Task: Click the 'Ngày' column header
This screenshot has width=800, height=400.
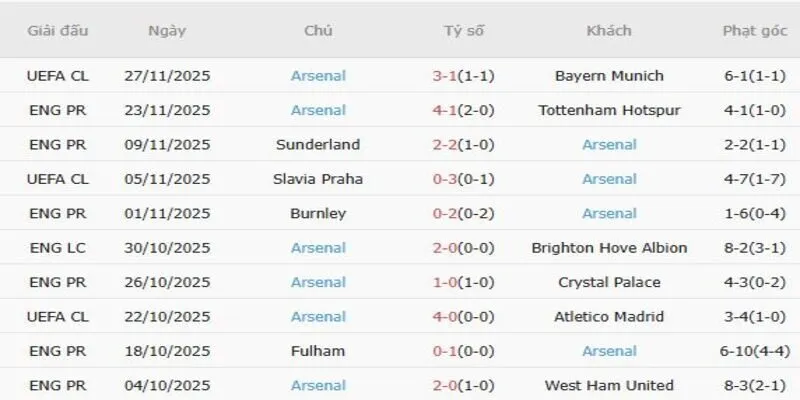Action: (167, 30)
